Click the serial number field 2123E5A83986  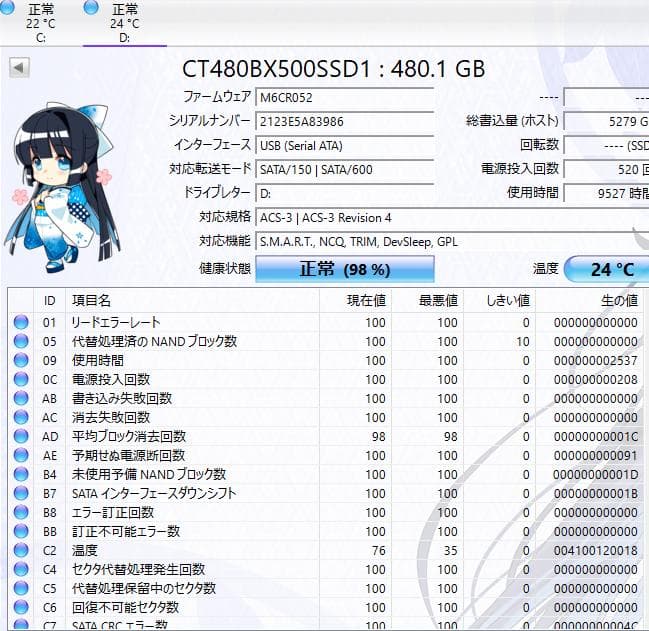click(x=344, y=122)
